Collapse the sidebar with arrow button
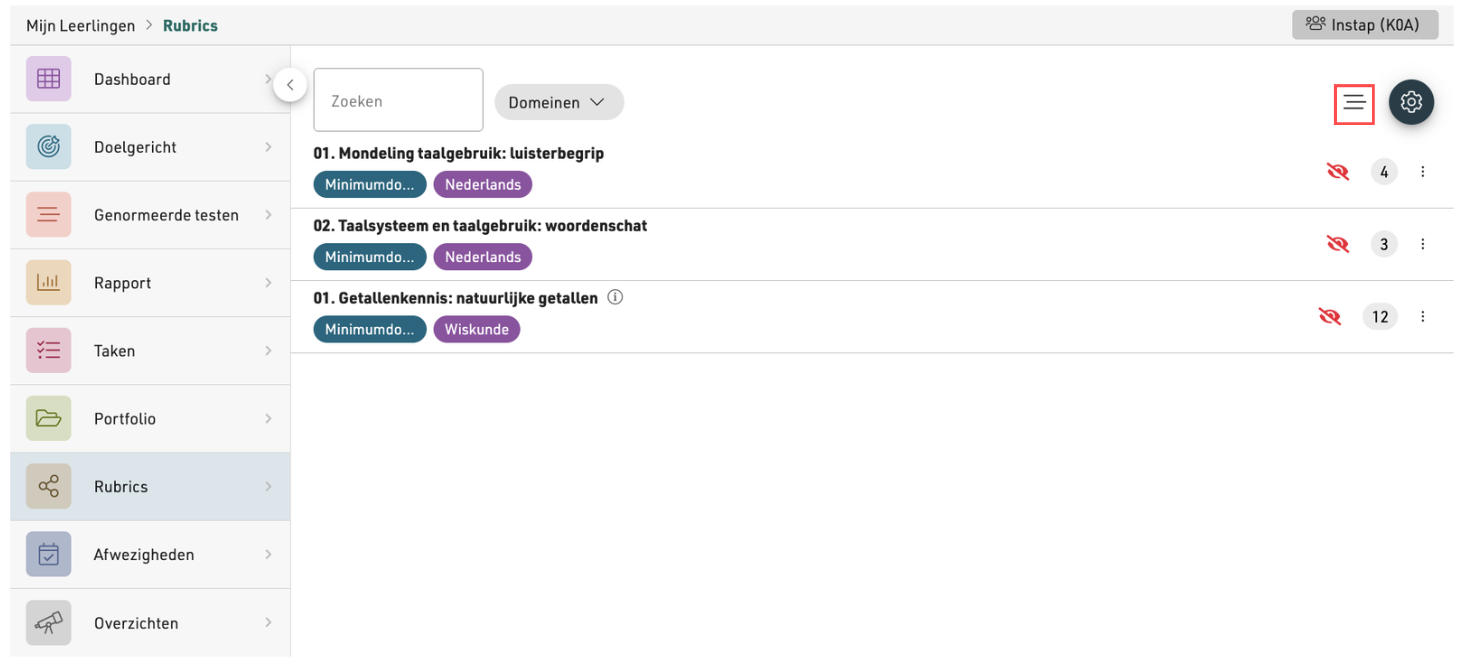 (289, 85)
